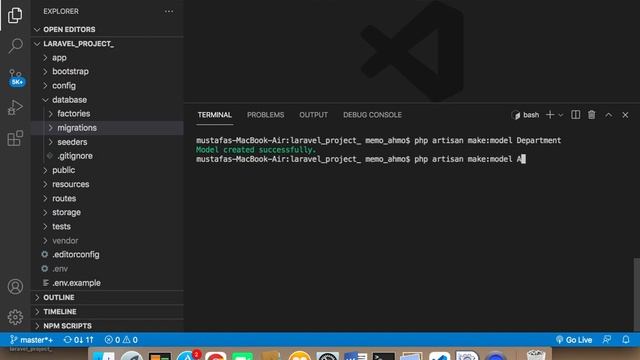Open the .editorconfig file

tap(108, 254)
